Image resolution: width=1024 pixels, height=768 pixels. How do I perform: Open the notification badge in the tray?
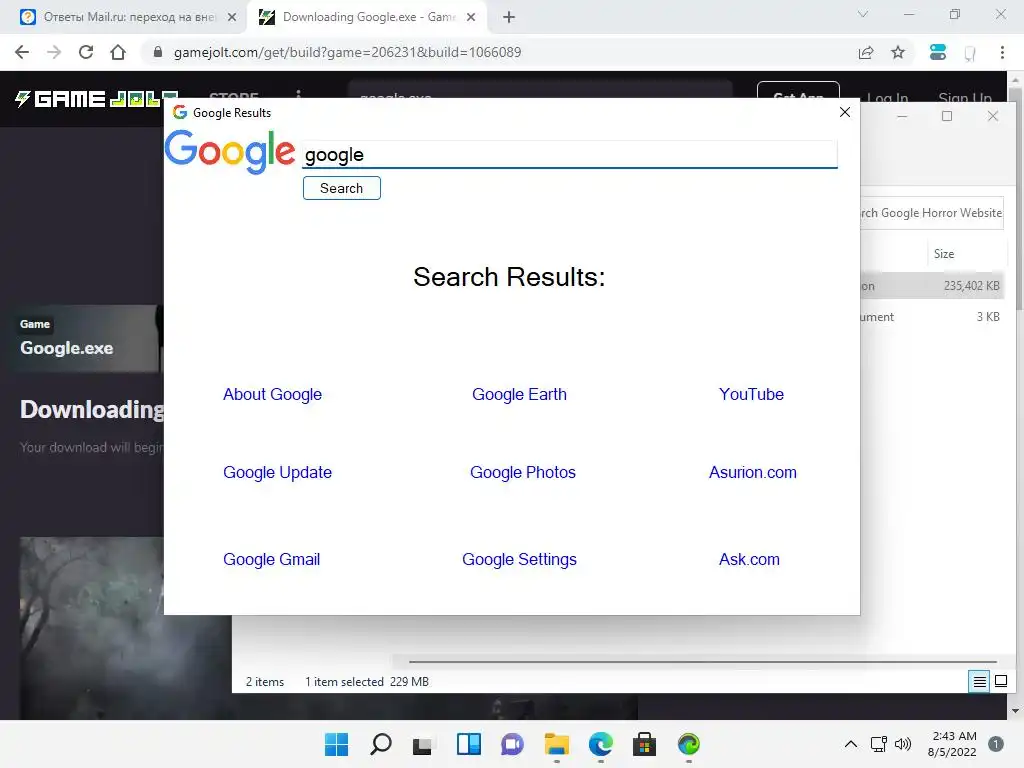pyautogui.click(x=996, y=744)
